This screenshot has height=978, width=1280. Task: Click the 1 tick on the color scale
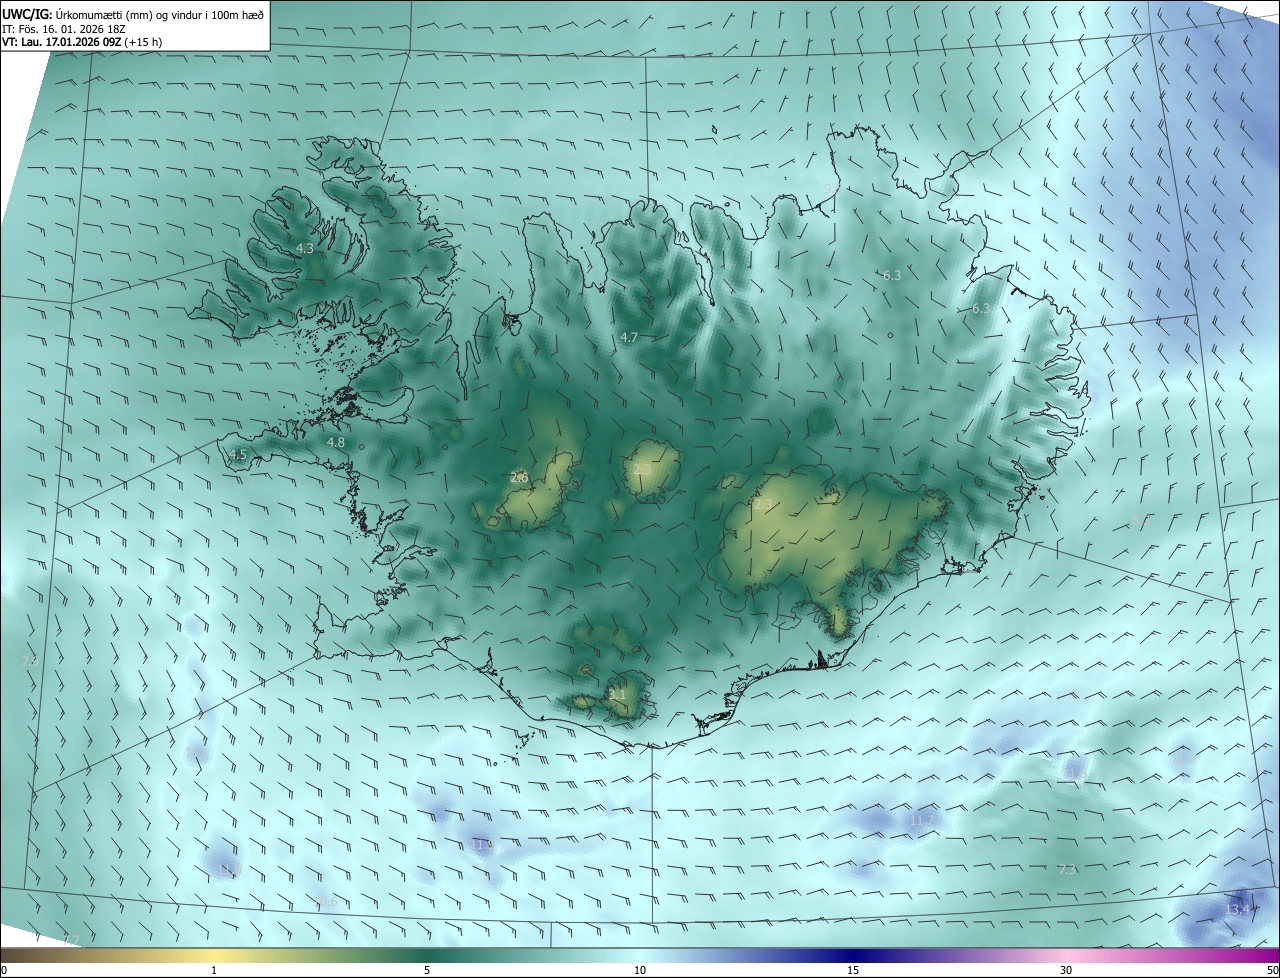pyautogui.click(x=214, y=970)
